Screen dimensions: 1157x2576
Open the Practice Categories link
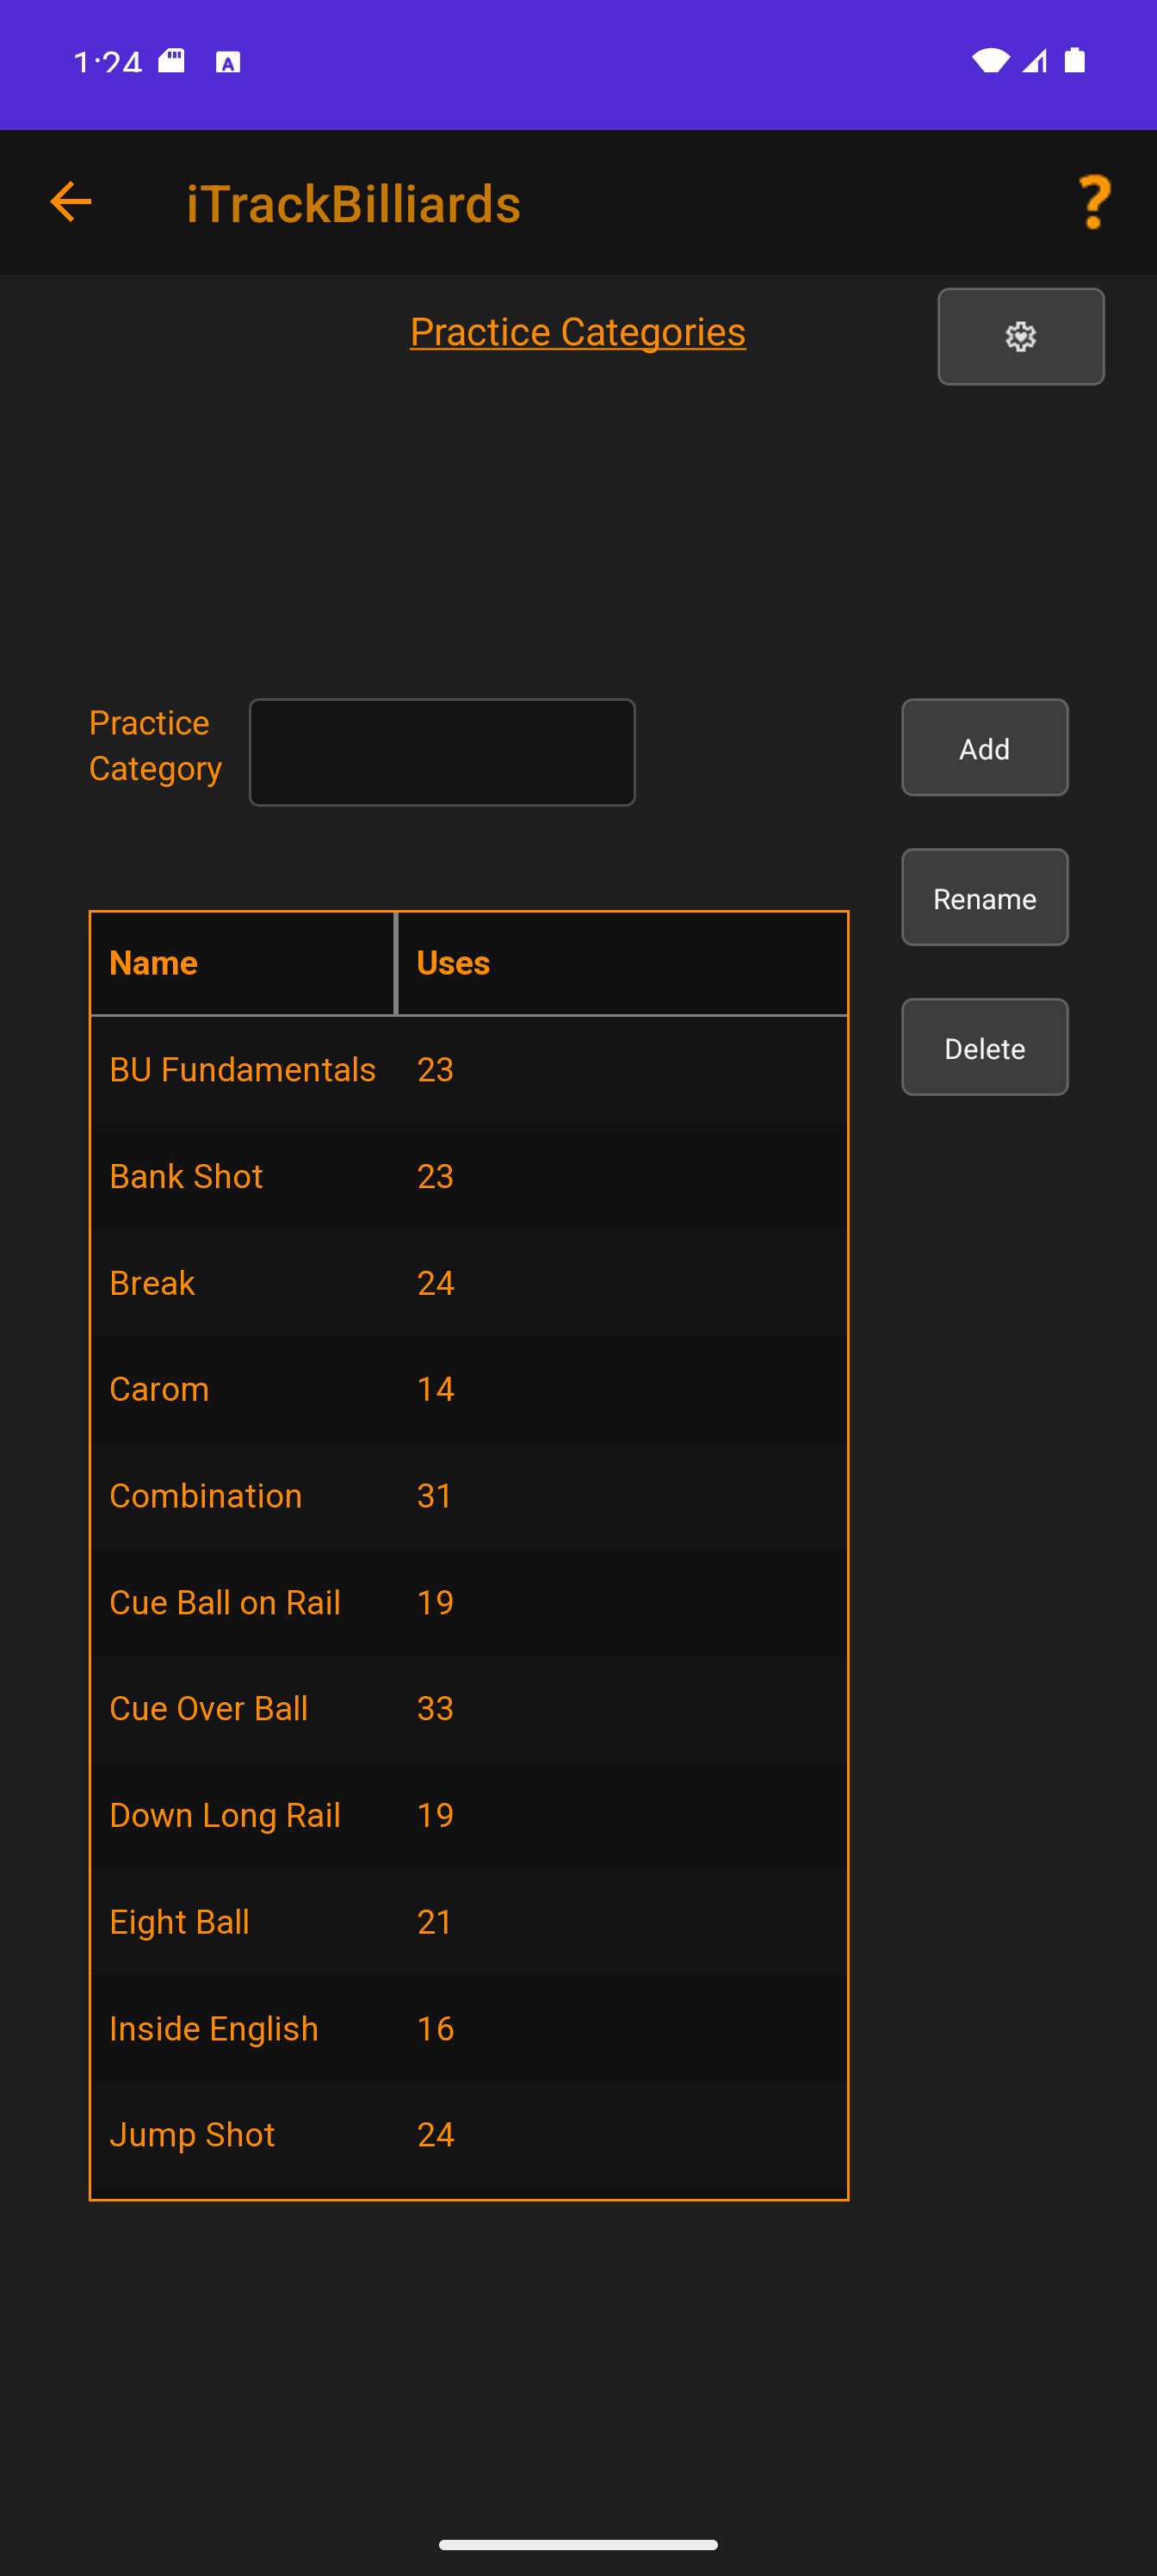tap(577, 331)
